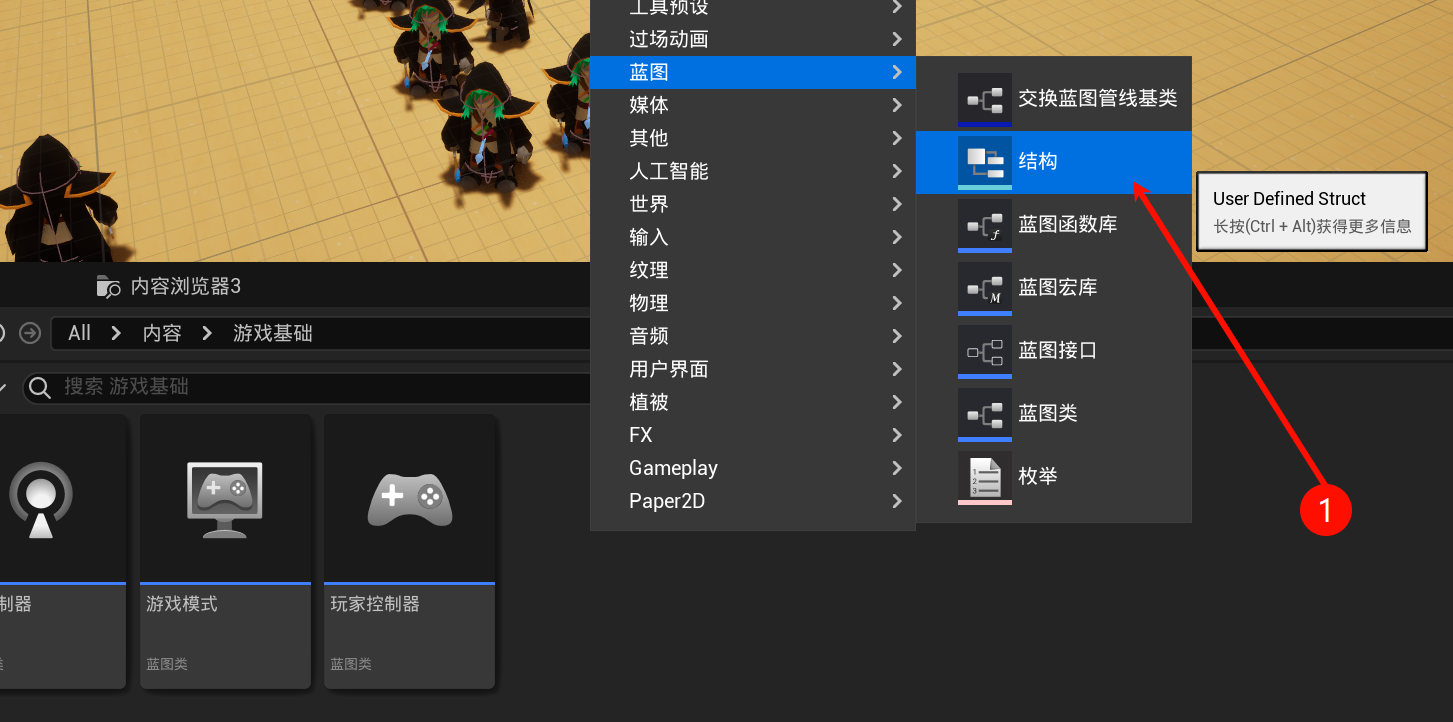Viewport: 1453px width, 722px height.
Task: Click the 蓝图函数库 function library icon
Action: click(x=984, y=225)
